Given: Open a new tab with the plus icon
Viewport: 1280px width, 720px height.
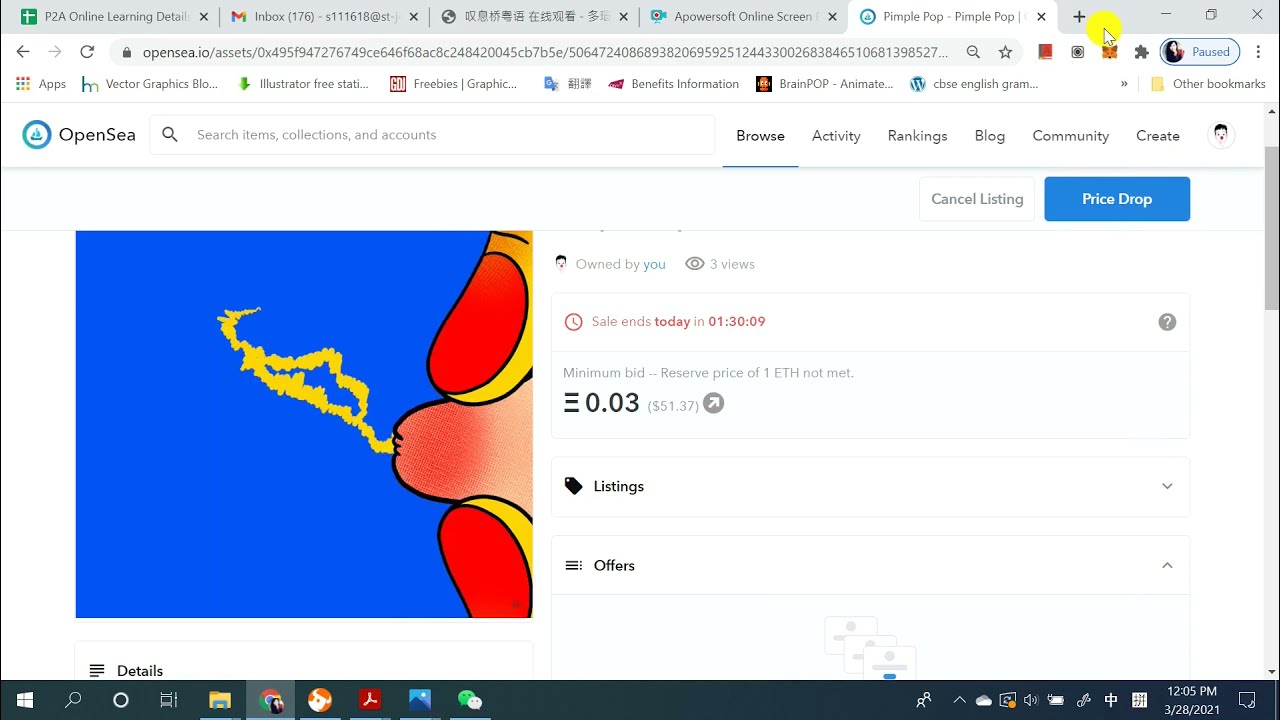Looking at the screenshot, I should (x=1079, y=17).
